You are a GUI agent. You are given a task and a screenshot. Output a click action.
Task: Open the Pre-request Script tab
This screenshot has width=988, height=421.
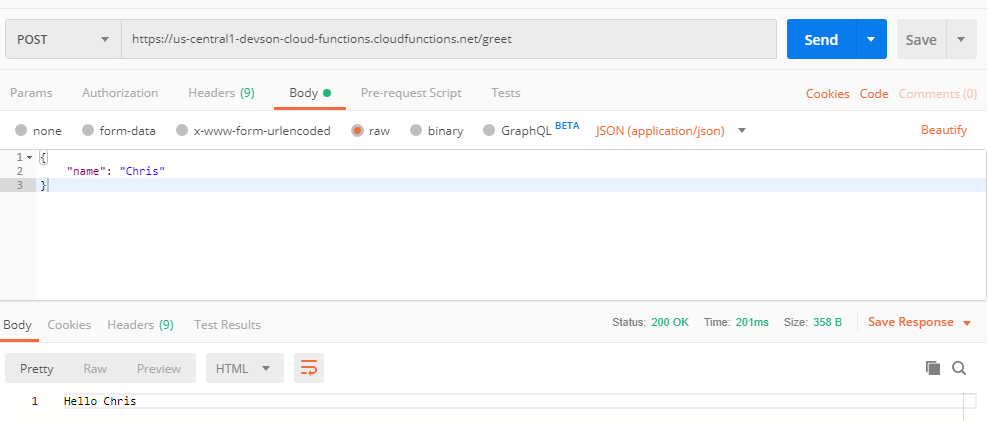click(411, 93)
